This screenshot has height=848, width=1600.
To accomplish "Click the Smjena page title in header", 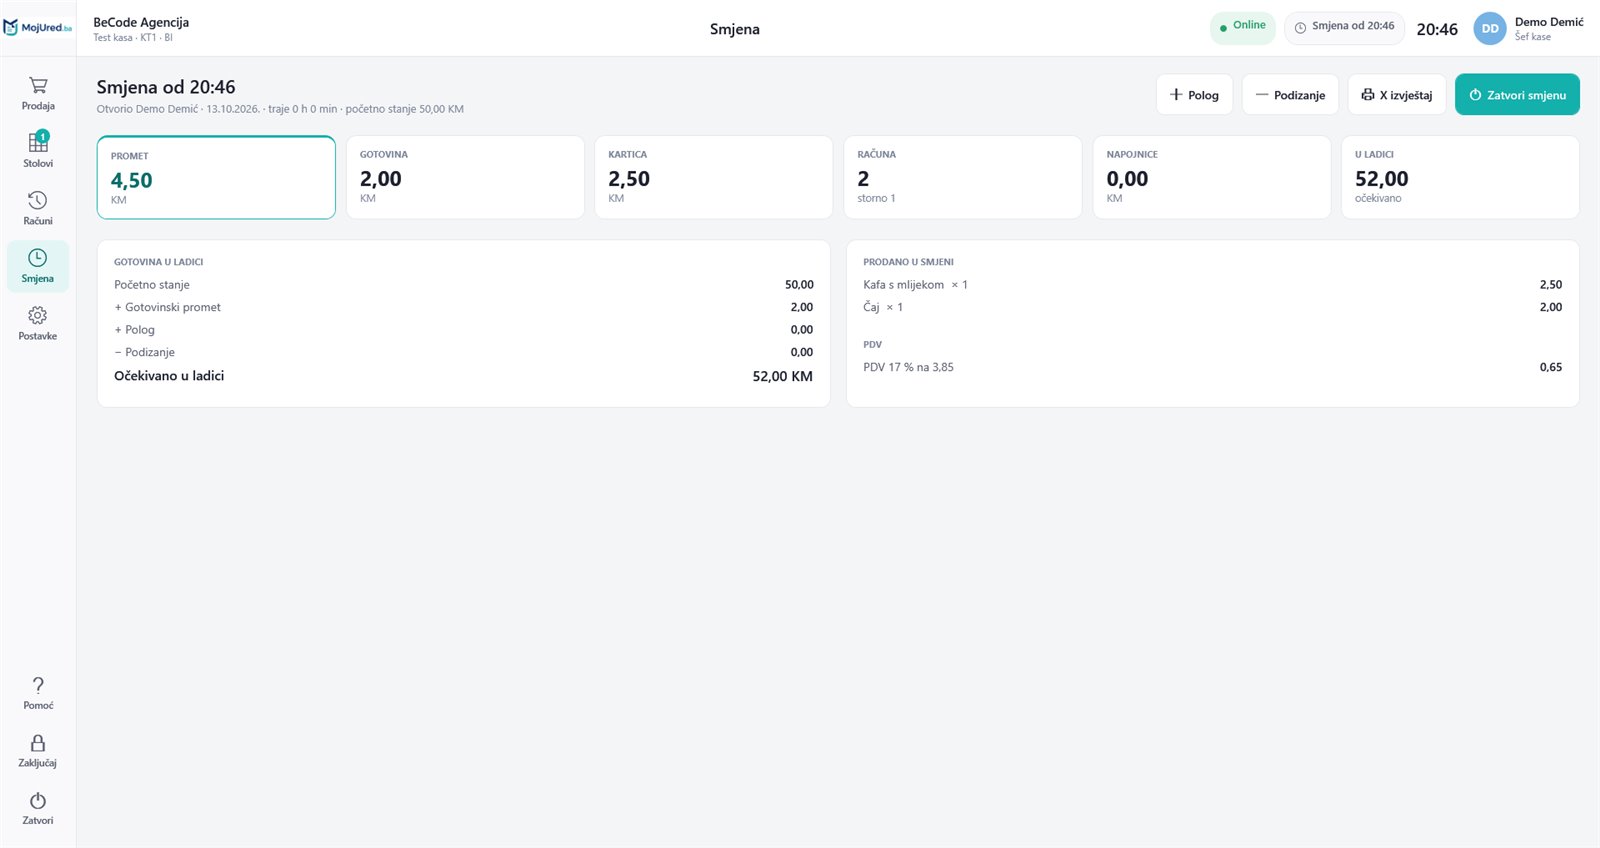I will [735, 29].
